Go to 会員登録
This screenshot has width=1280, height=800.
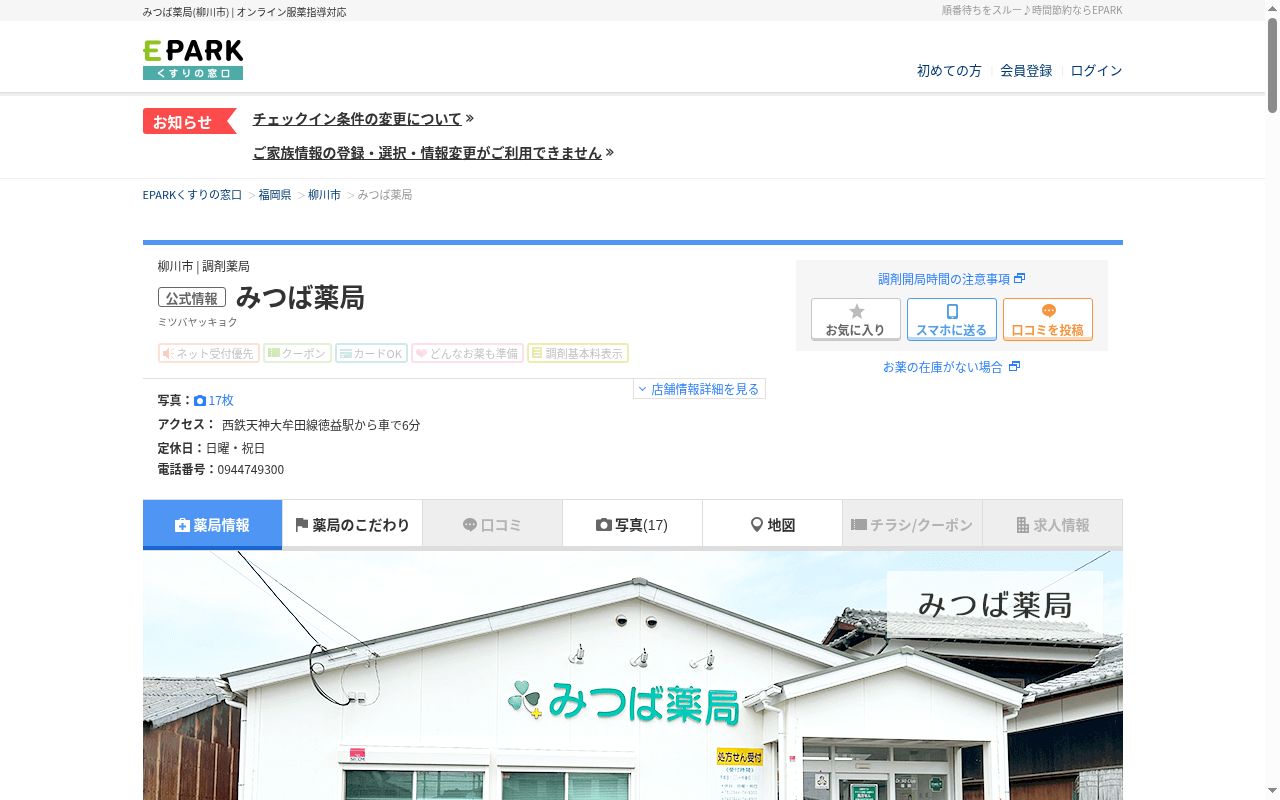(1026, 71)
